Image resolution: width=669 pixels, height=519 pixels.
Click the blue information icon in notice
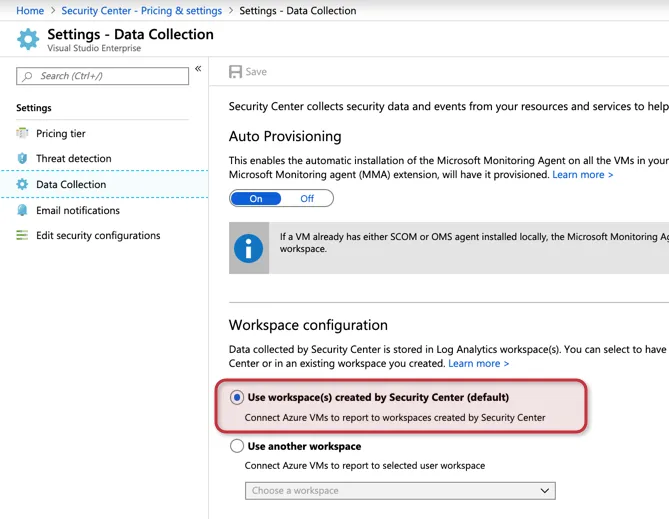point(248,248)
